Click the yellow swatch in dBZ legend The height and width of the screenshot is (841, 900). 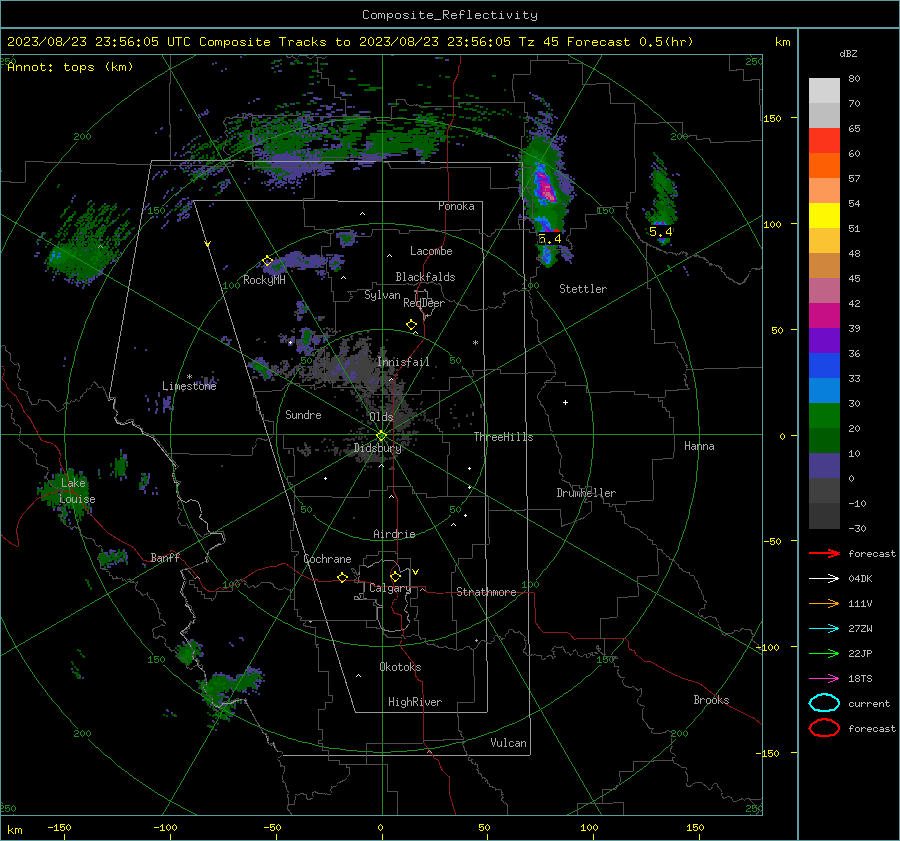pyautogui.click(x=824, y=215)
